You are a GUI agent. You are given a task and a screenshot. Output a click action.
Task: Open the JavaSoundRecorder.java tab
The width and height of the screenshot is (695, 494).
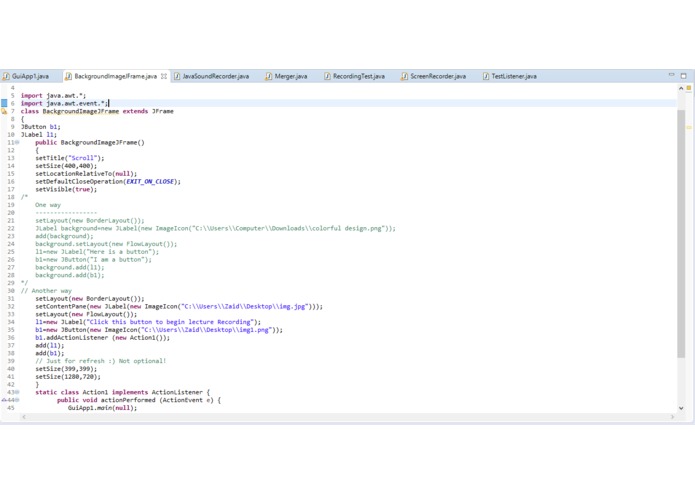coord(215,76)
